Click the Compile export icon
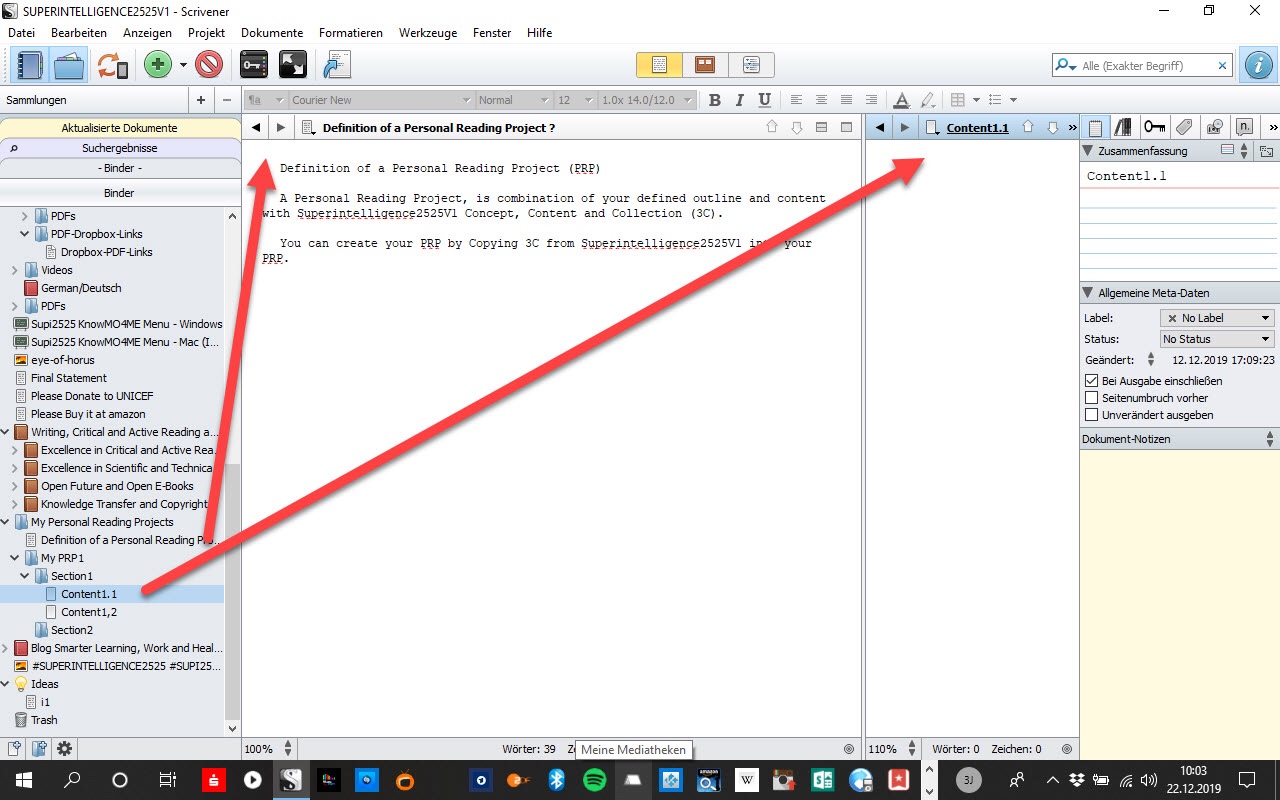The height and width of the screenshot is (800, 1280). (x=335, y=66)
